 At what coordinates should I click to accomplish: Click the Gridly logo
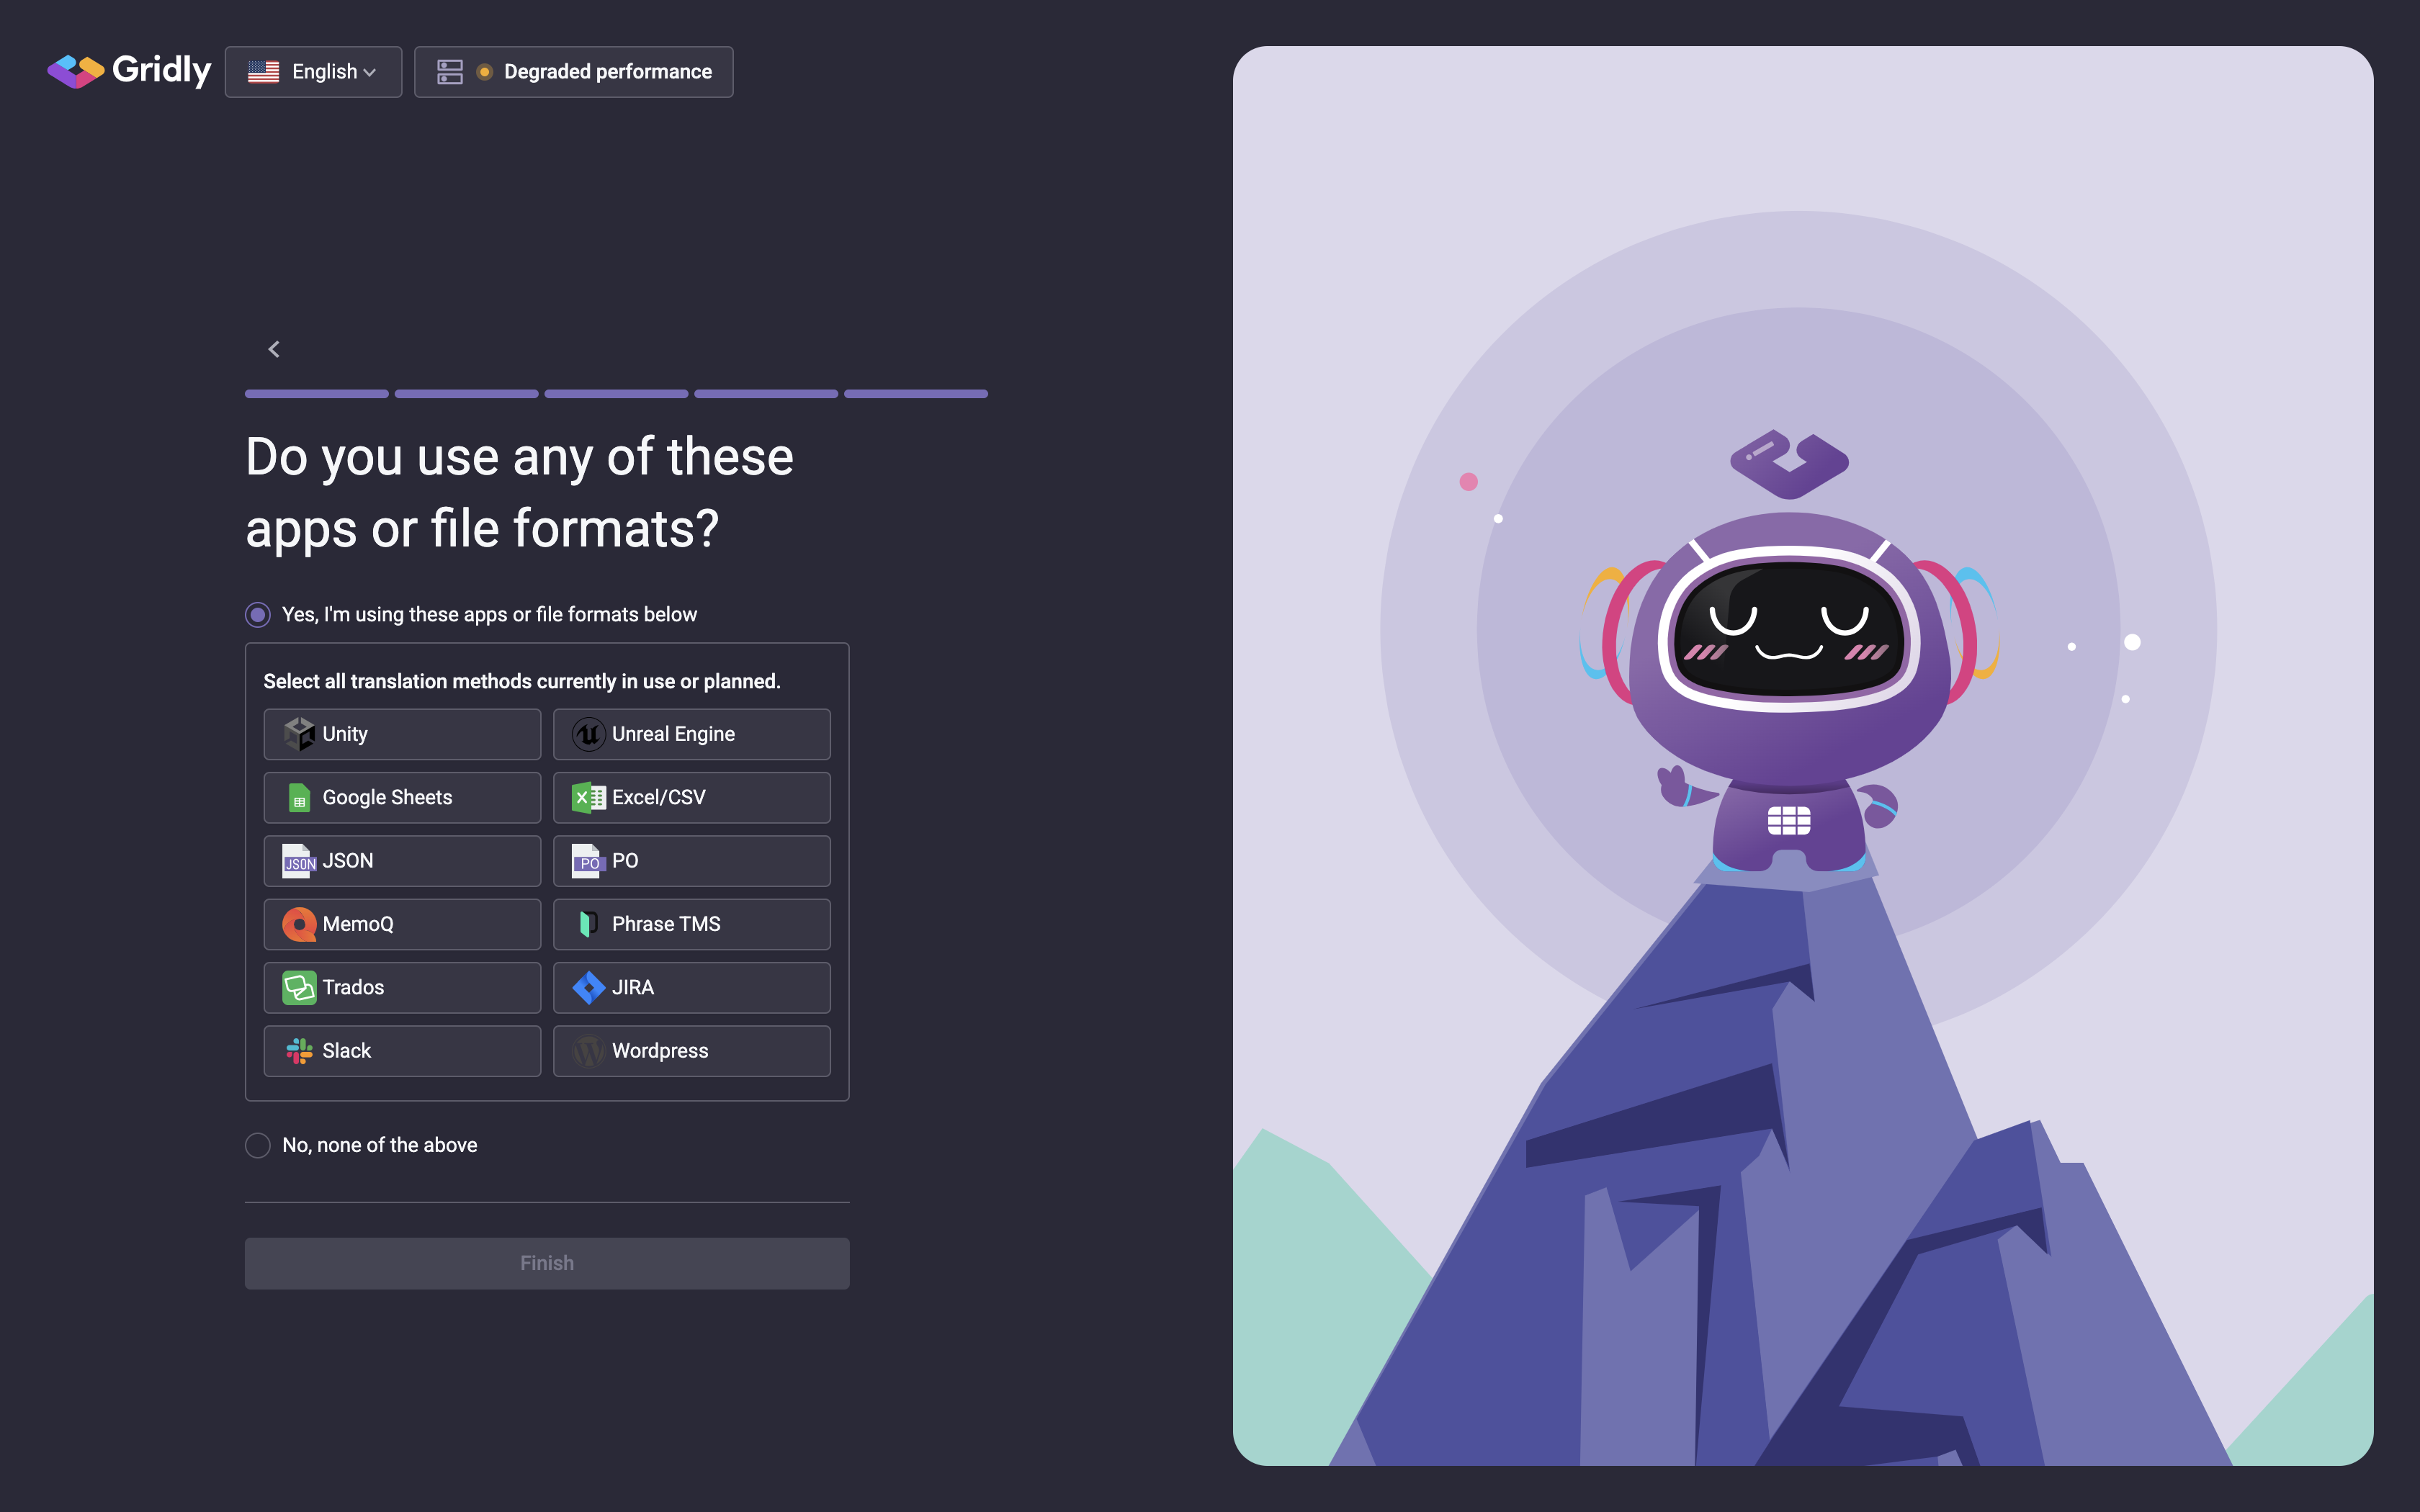pyautogui.click(x=129, y=70)
